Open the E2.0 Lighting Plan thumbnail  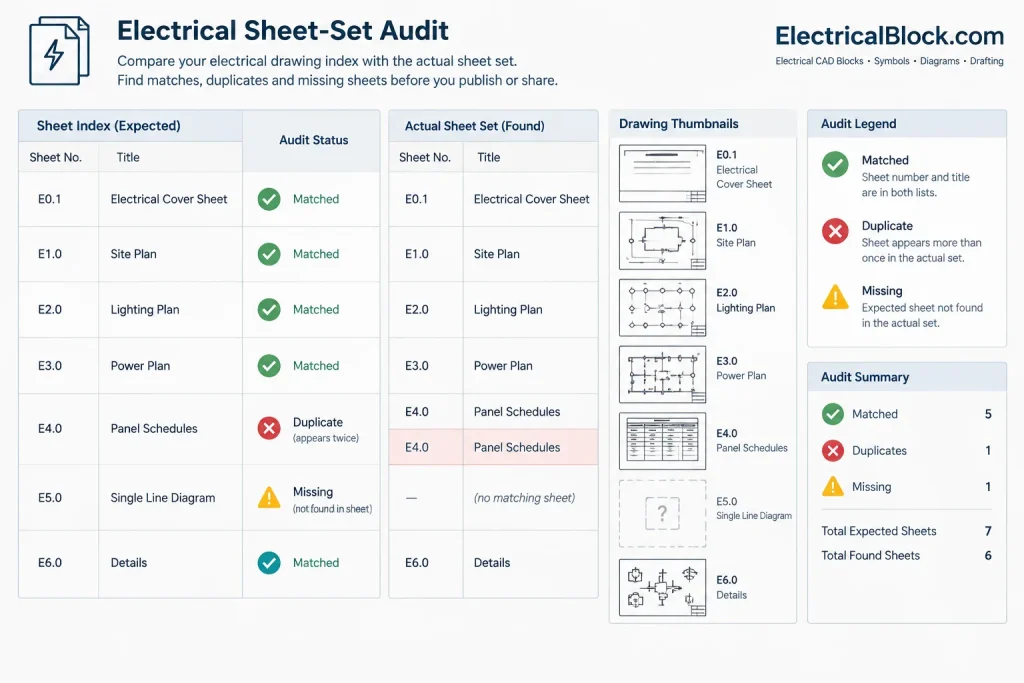tap(662, 308)
